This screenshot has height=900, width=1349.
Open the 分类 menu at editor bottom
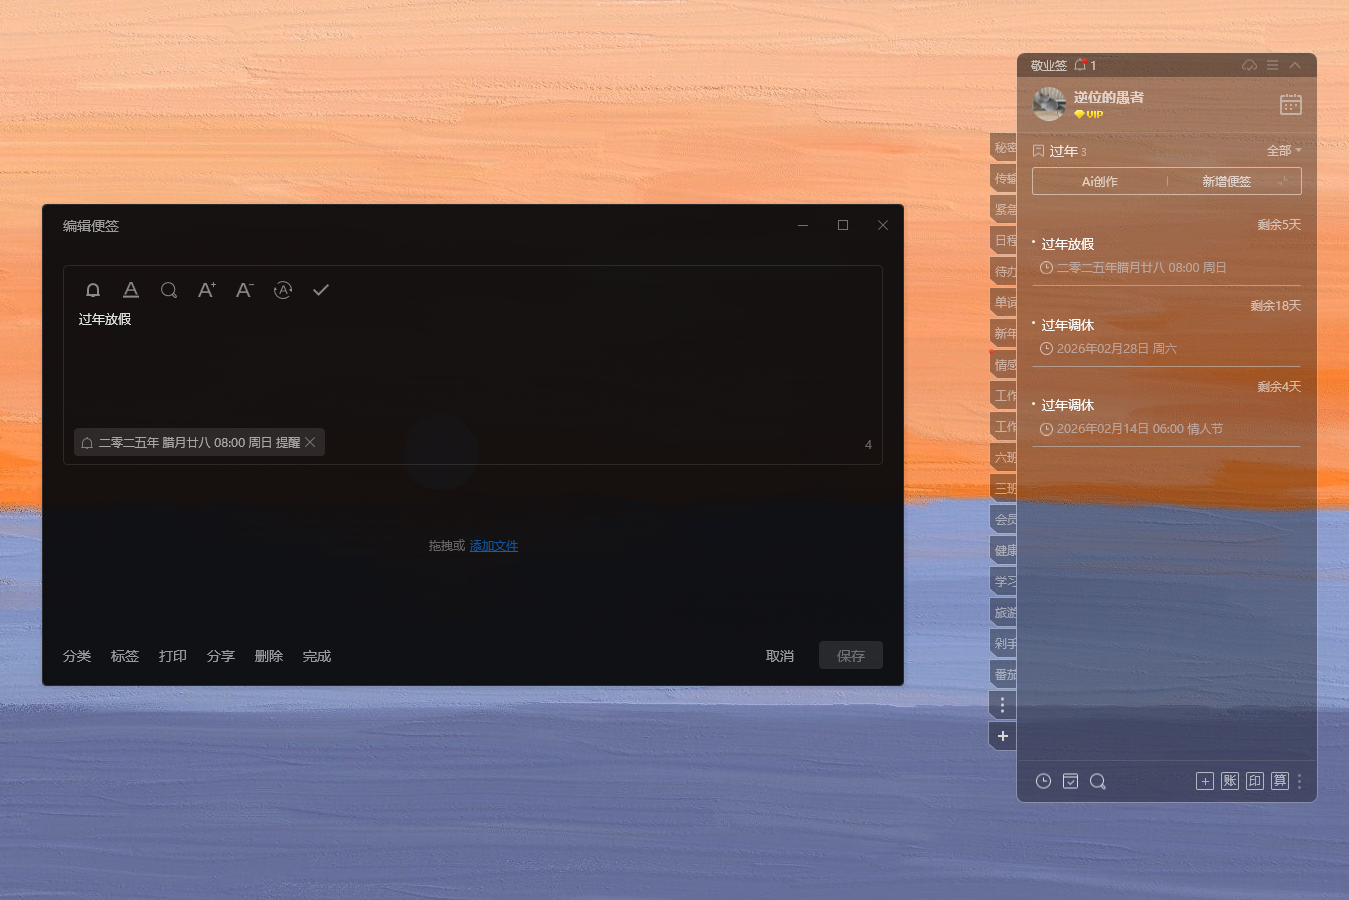pyautogui.click(x=77, y=656)
